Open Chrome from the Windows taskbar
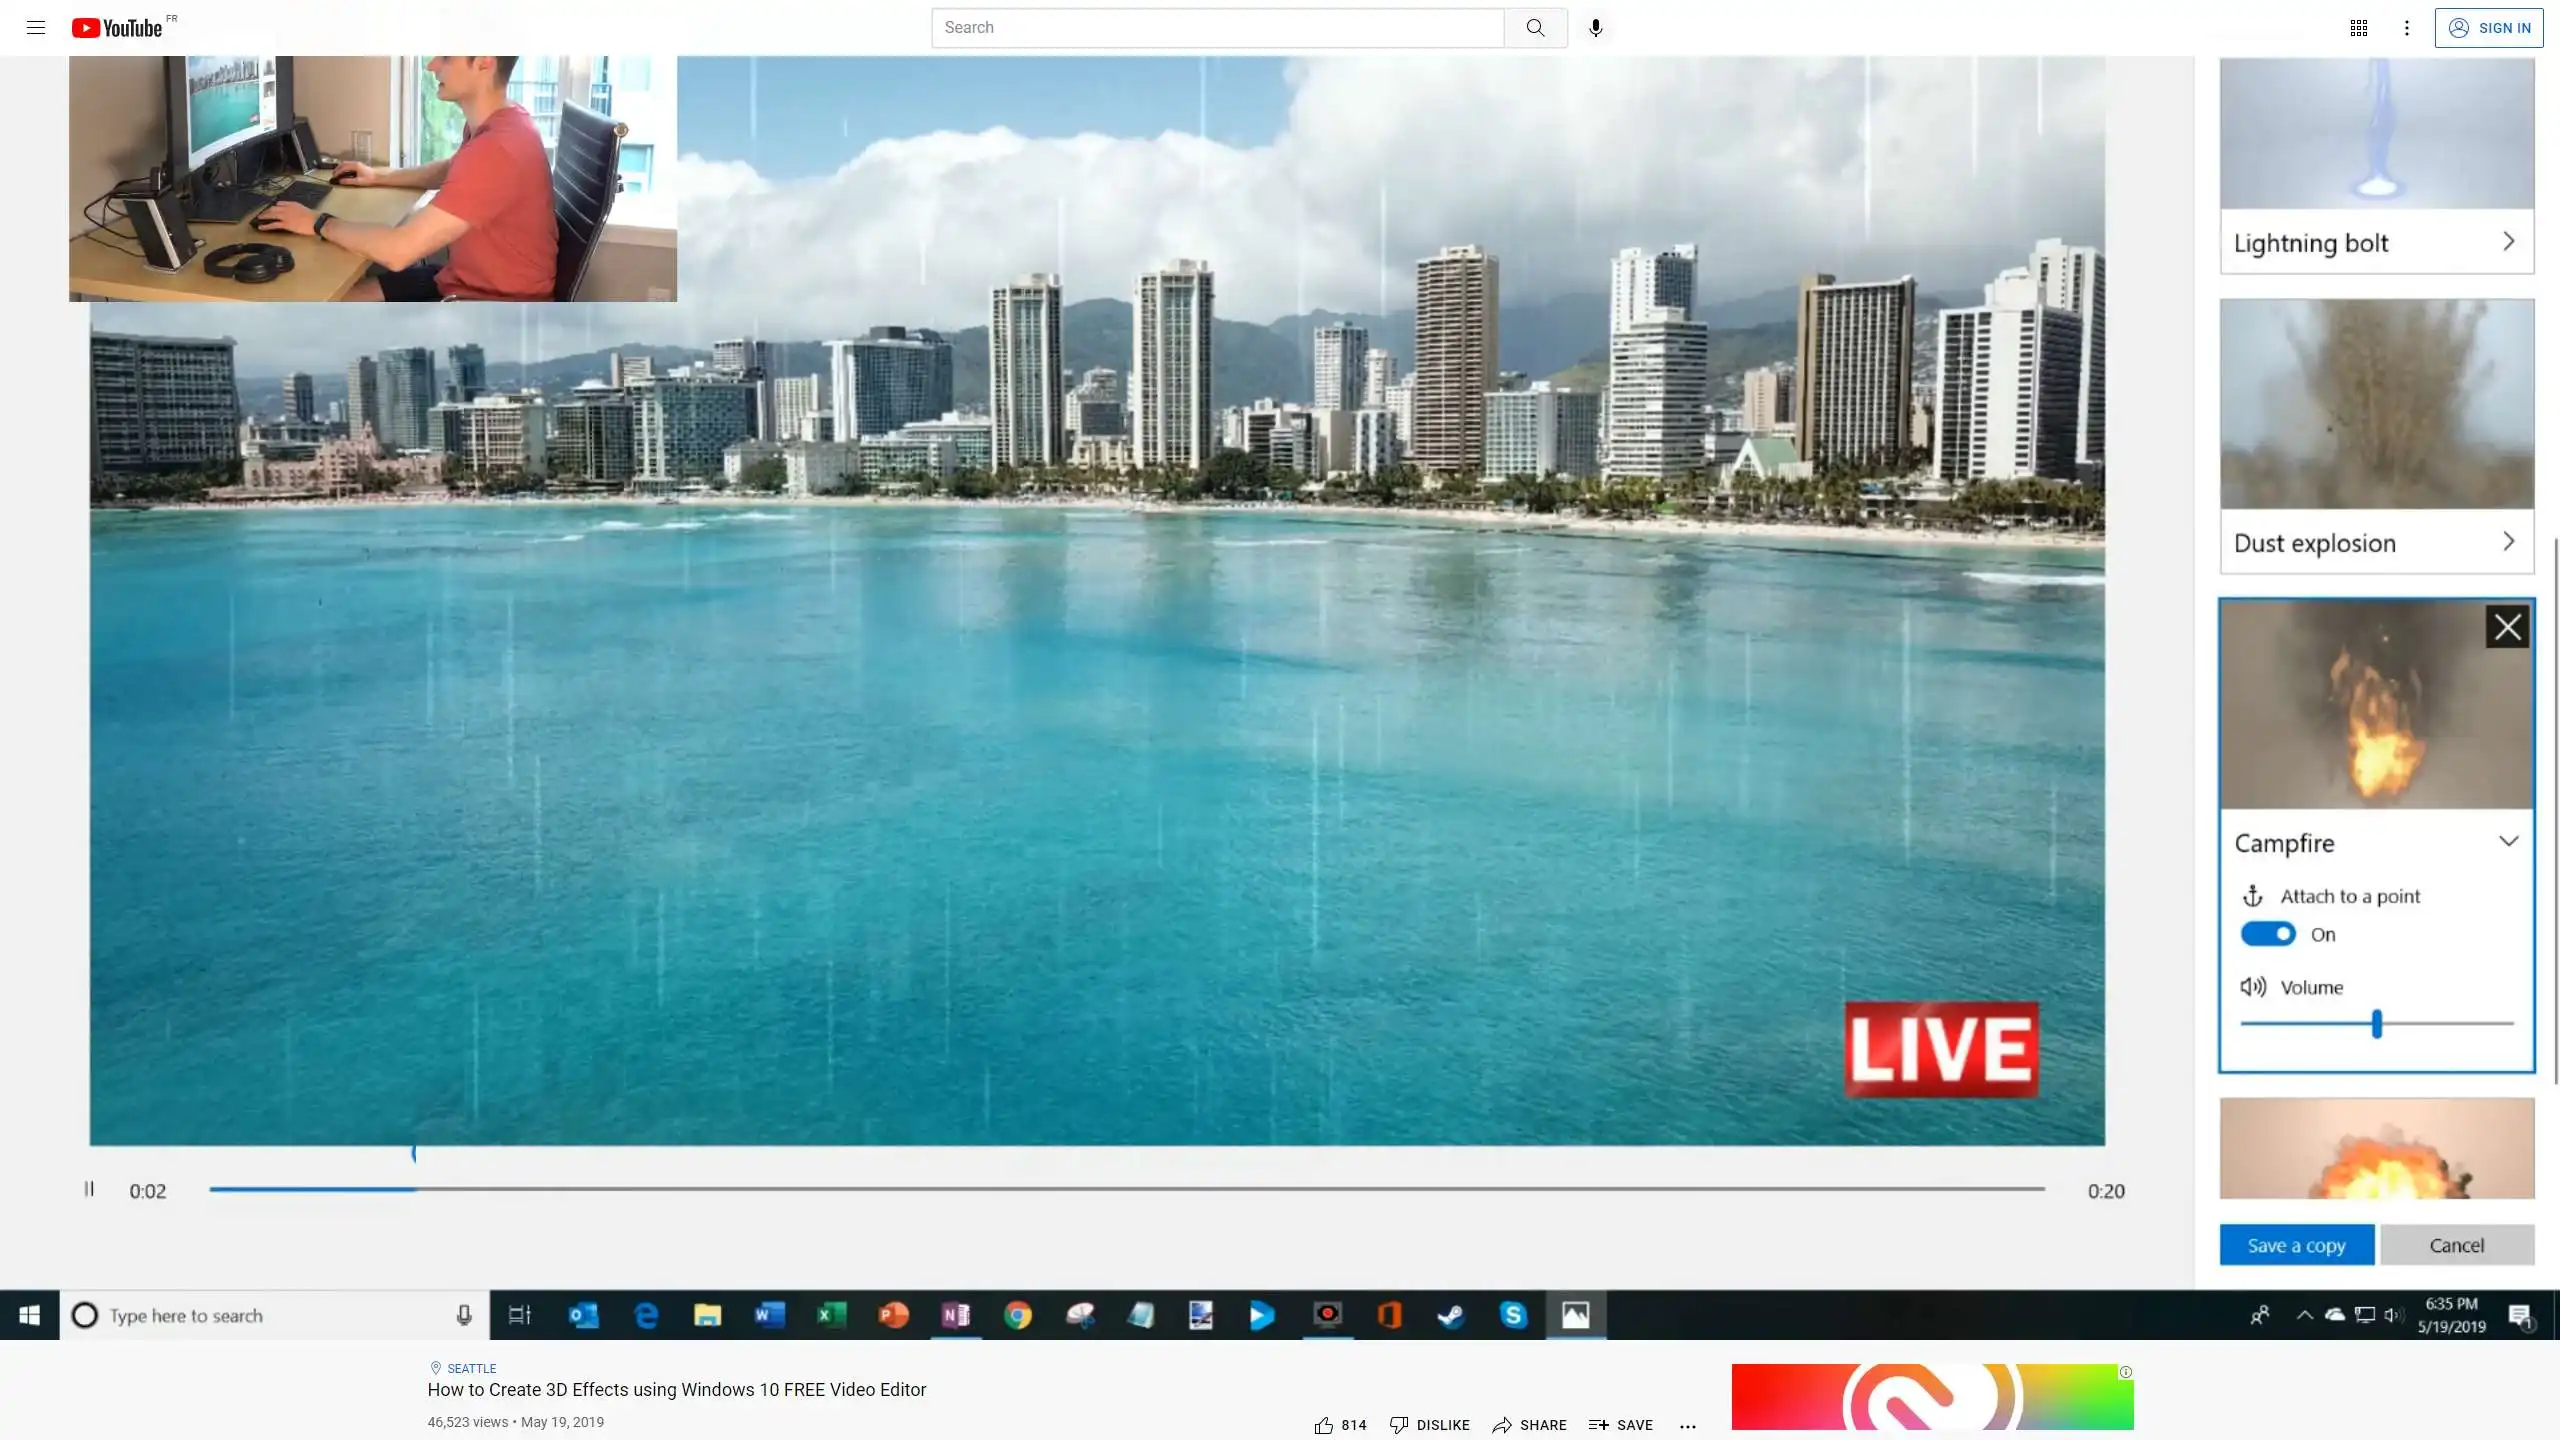The height and width of the screenshot is (1440, 2560). [1017, 1315]
